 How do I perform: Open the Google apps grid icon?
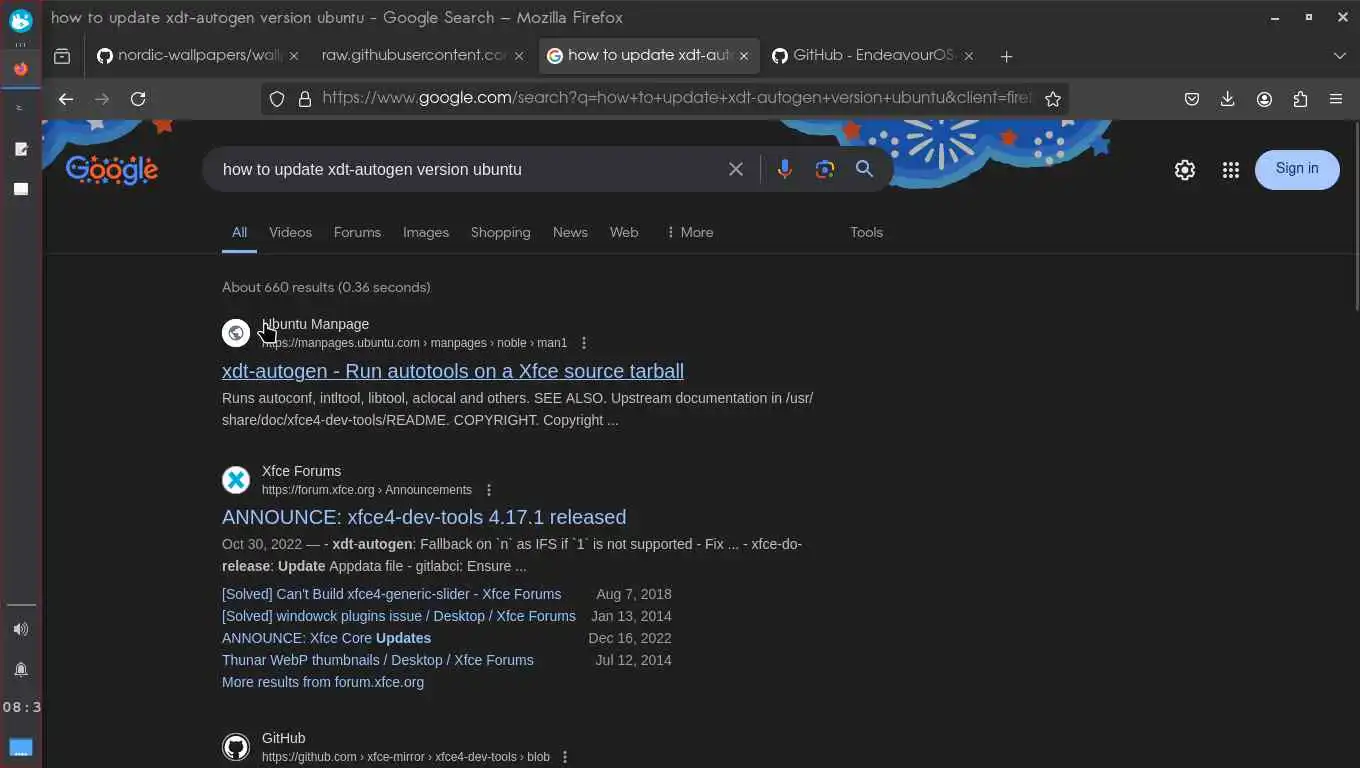click(1231, 170)
